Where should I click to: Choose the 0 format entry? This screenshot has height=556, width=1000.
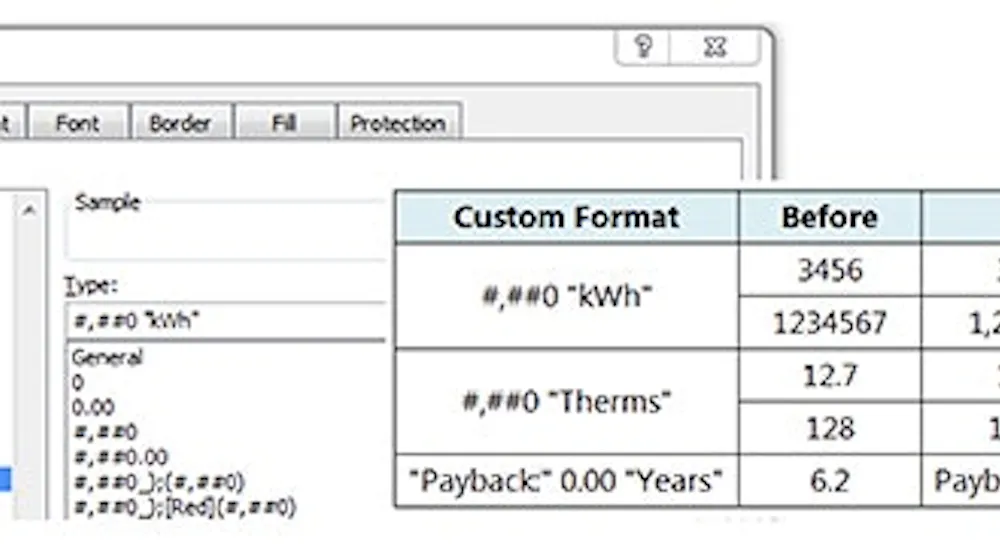[78, 383]
